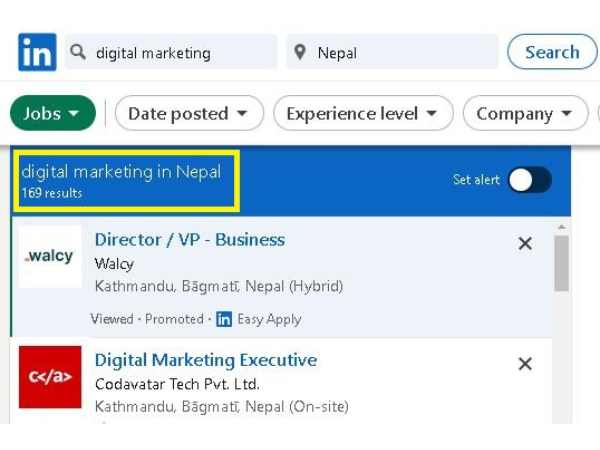Dismiss the Digital Marketing Executive job
600x450 pixels.
pyautogui.click(x=525, y=364)
